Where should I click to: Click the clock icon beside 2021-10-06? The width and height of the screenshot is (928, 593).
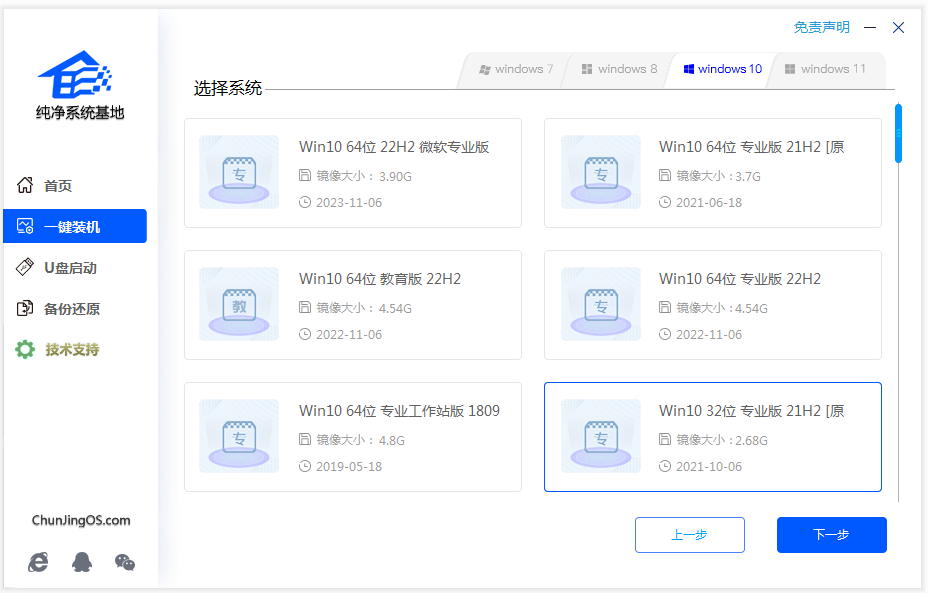tap(665, 466)
